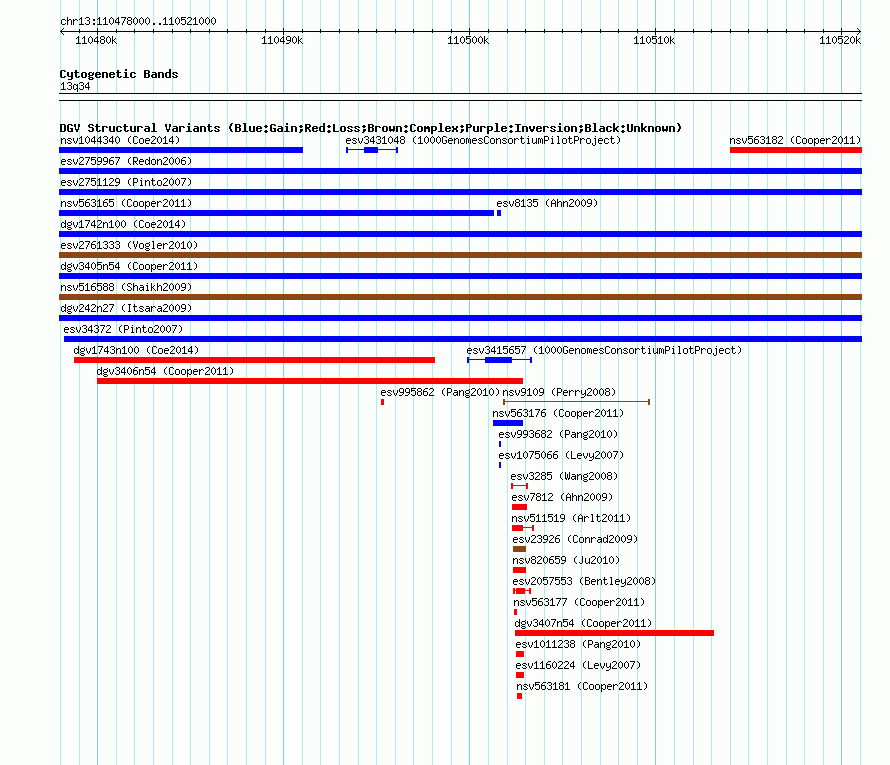Click esv2057553 (Bentley2008) label
Viewport: 890px width, 765px height.
pos(584,581)
